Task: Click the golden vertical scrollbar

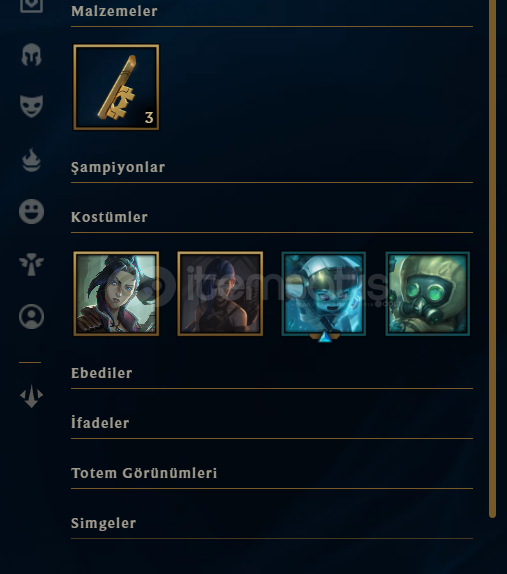Action: pyautogui.click(x=492, y=258)
